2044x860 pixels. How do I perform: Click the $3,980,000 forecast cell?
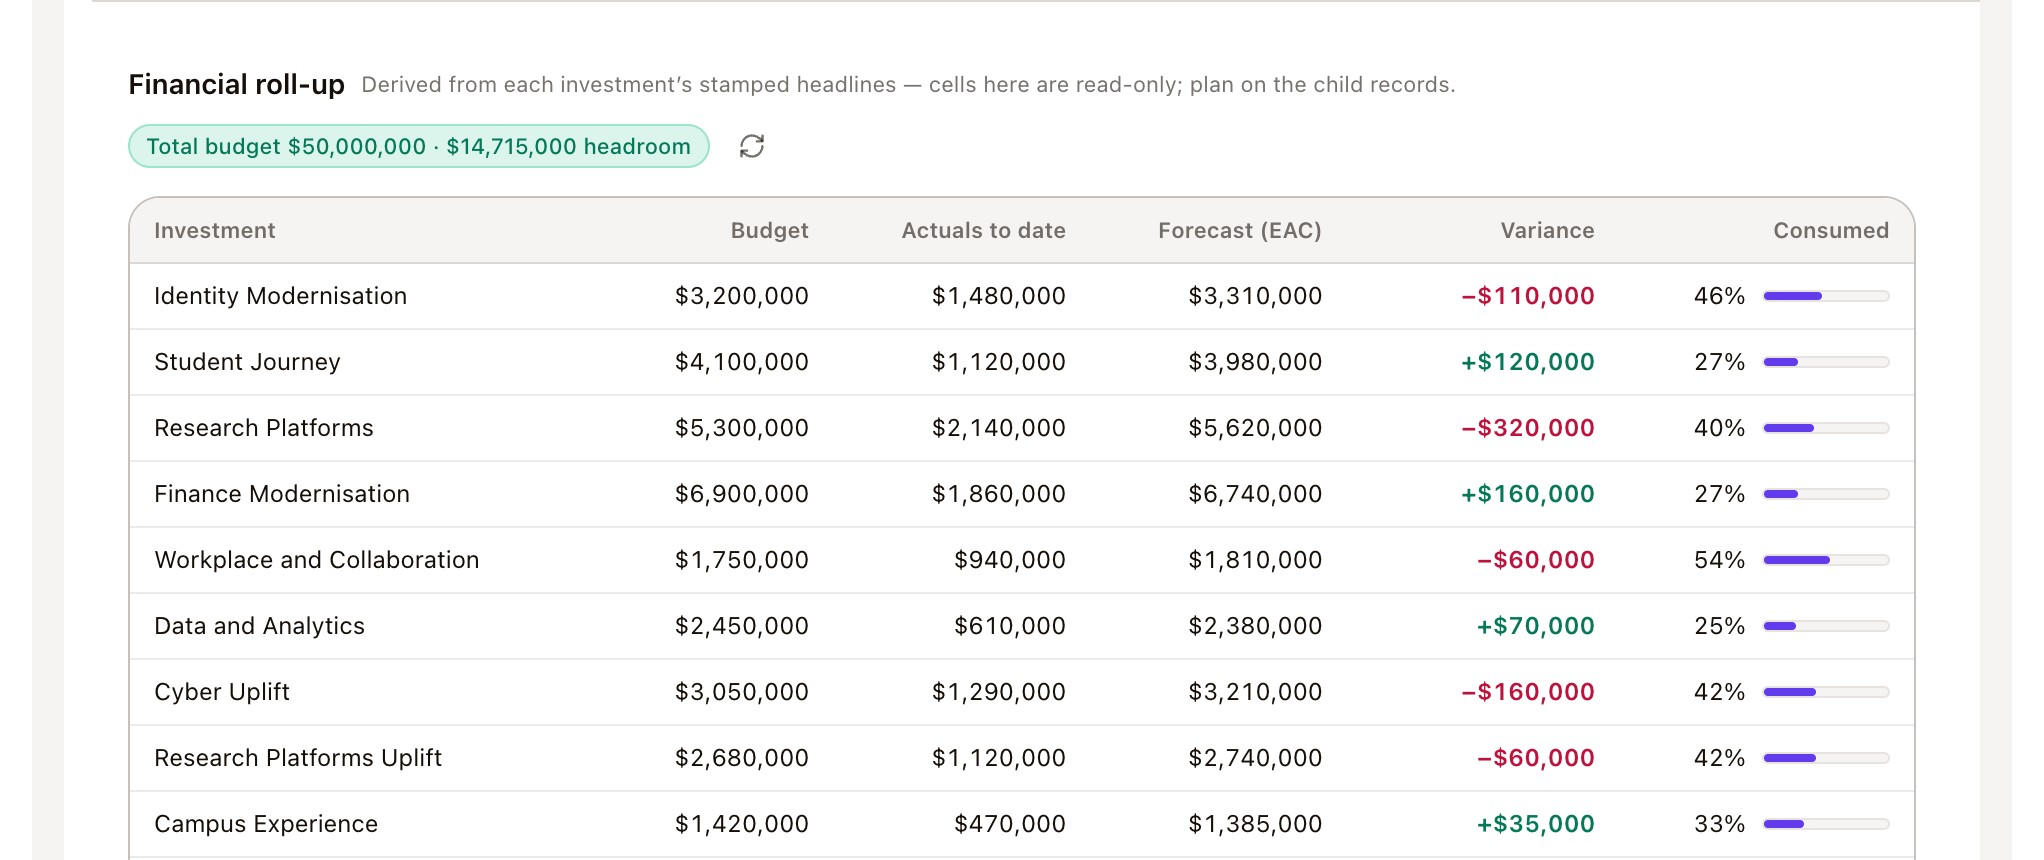(1255, 362)
